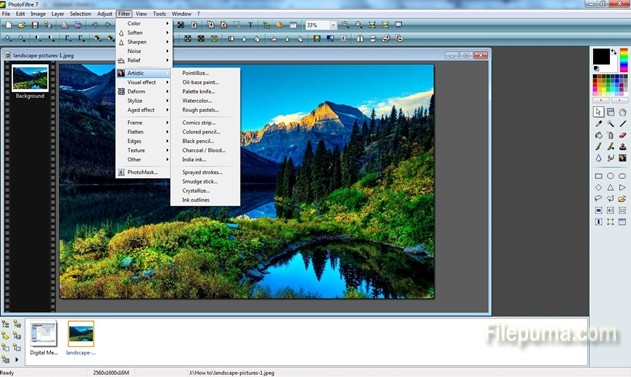The width and height of the screenshot is (631, 377).
Task: Choose the rhombus selection shape
Action: [x=598, y=187]
